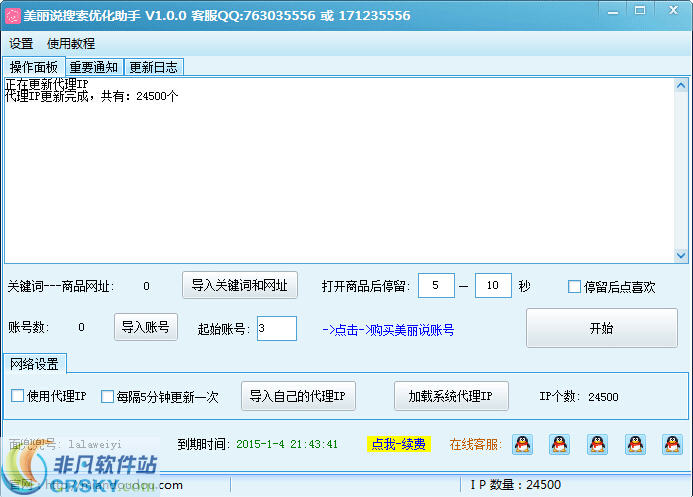693x497 pixels.
Task: Click the second QQ penguin customer service icon
Action: (560, 444)
